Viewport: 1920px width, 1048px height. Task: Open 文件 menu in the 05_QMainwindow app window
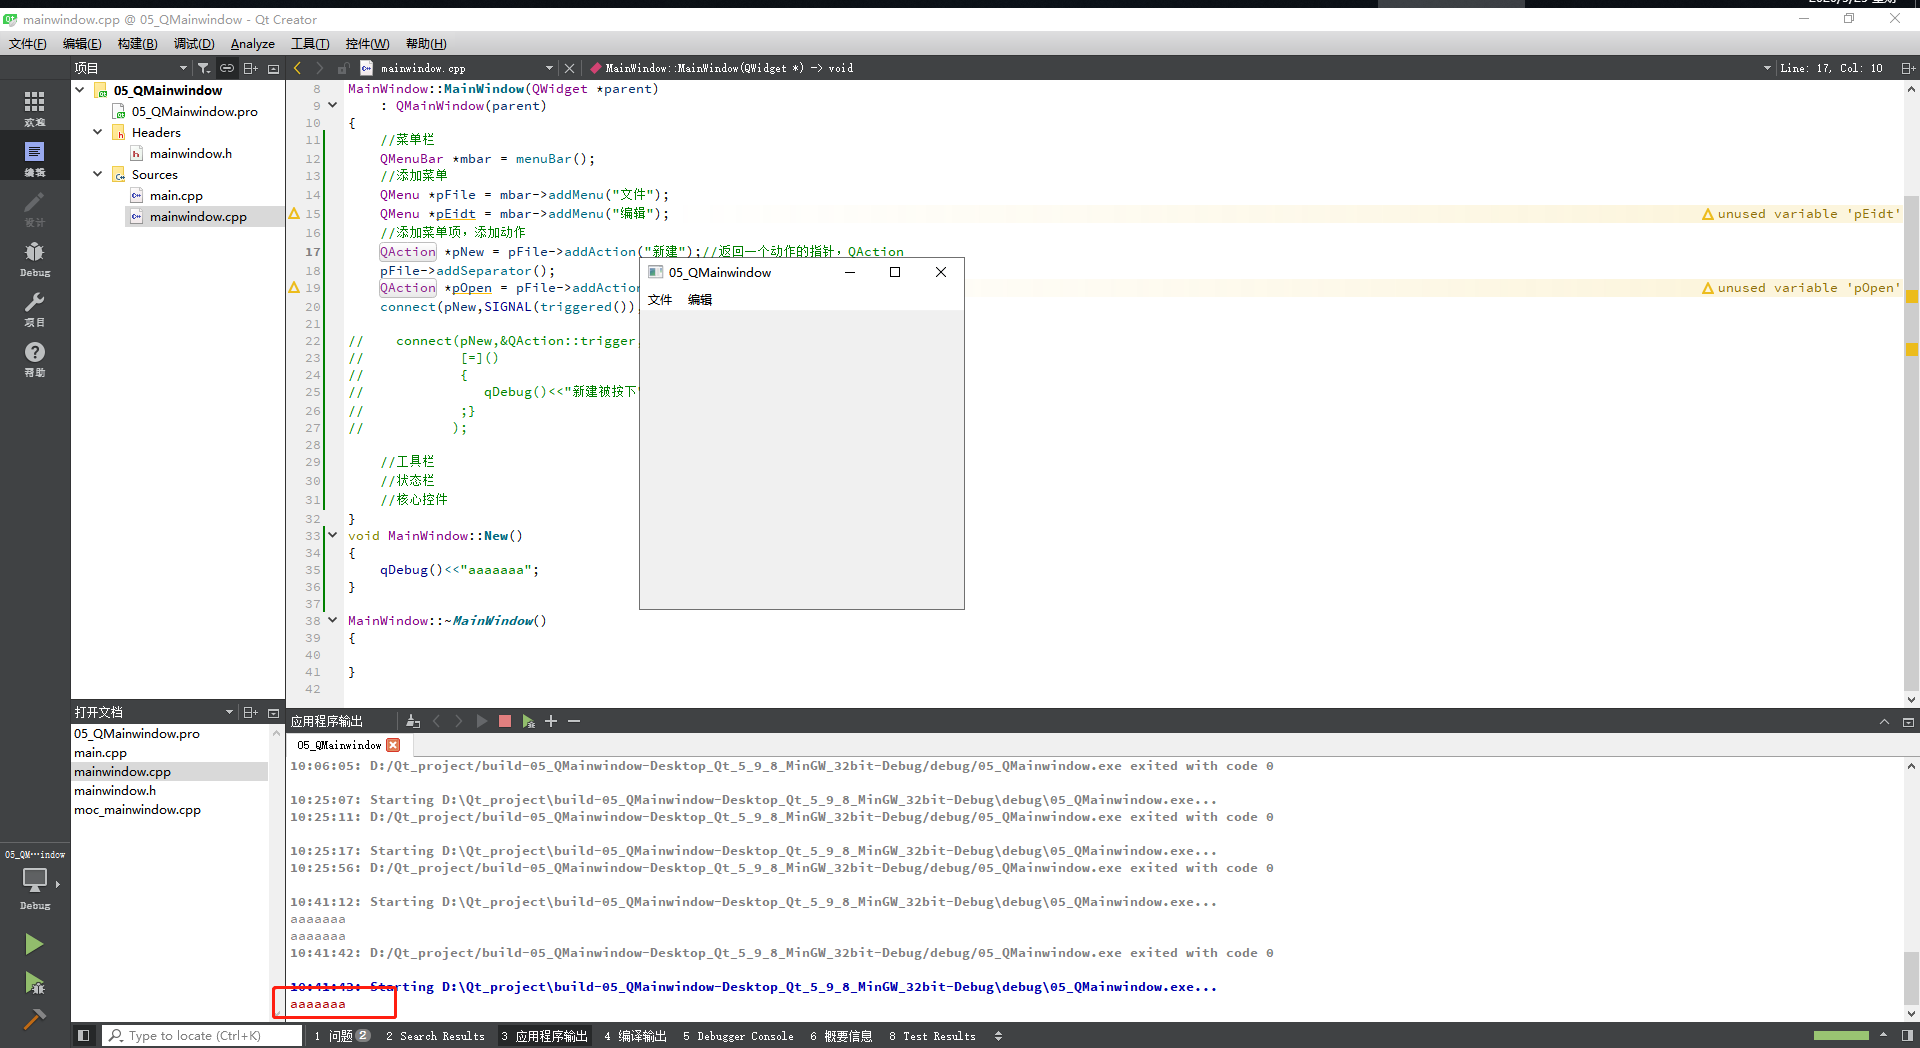coord(660,300)
